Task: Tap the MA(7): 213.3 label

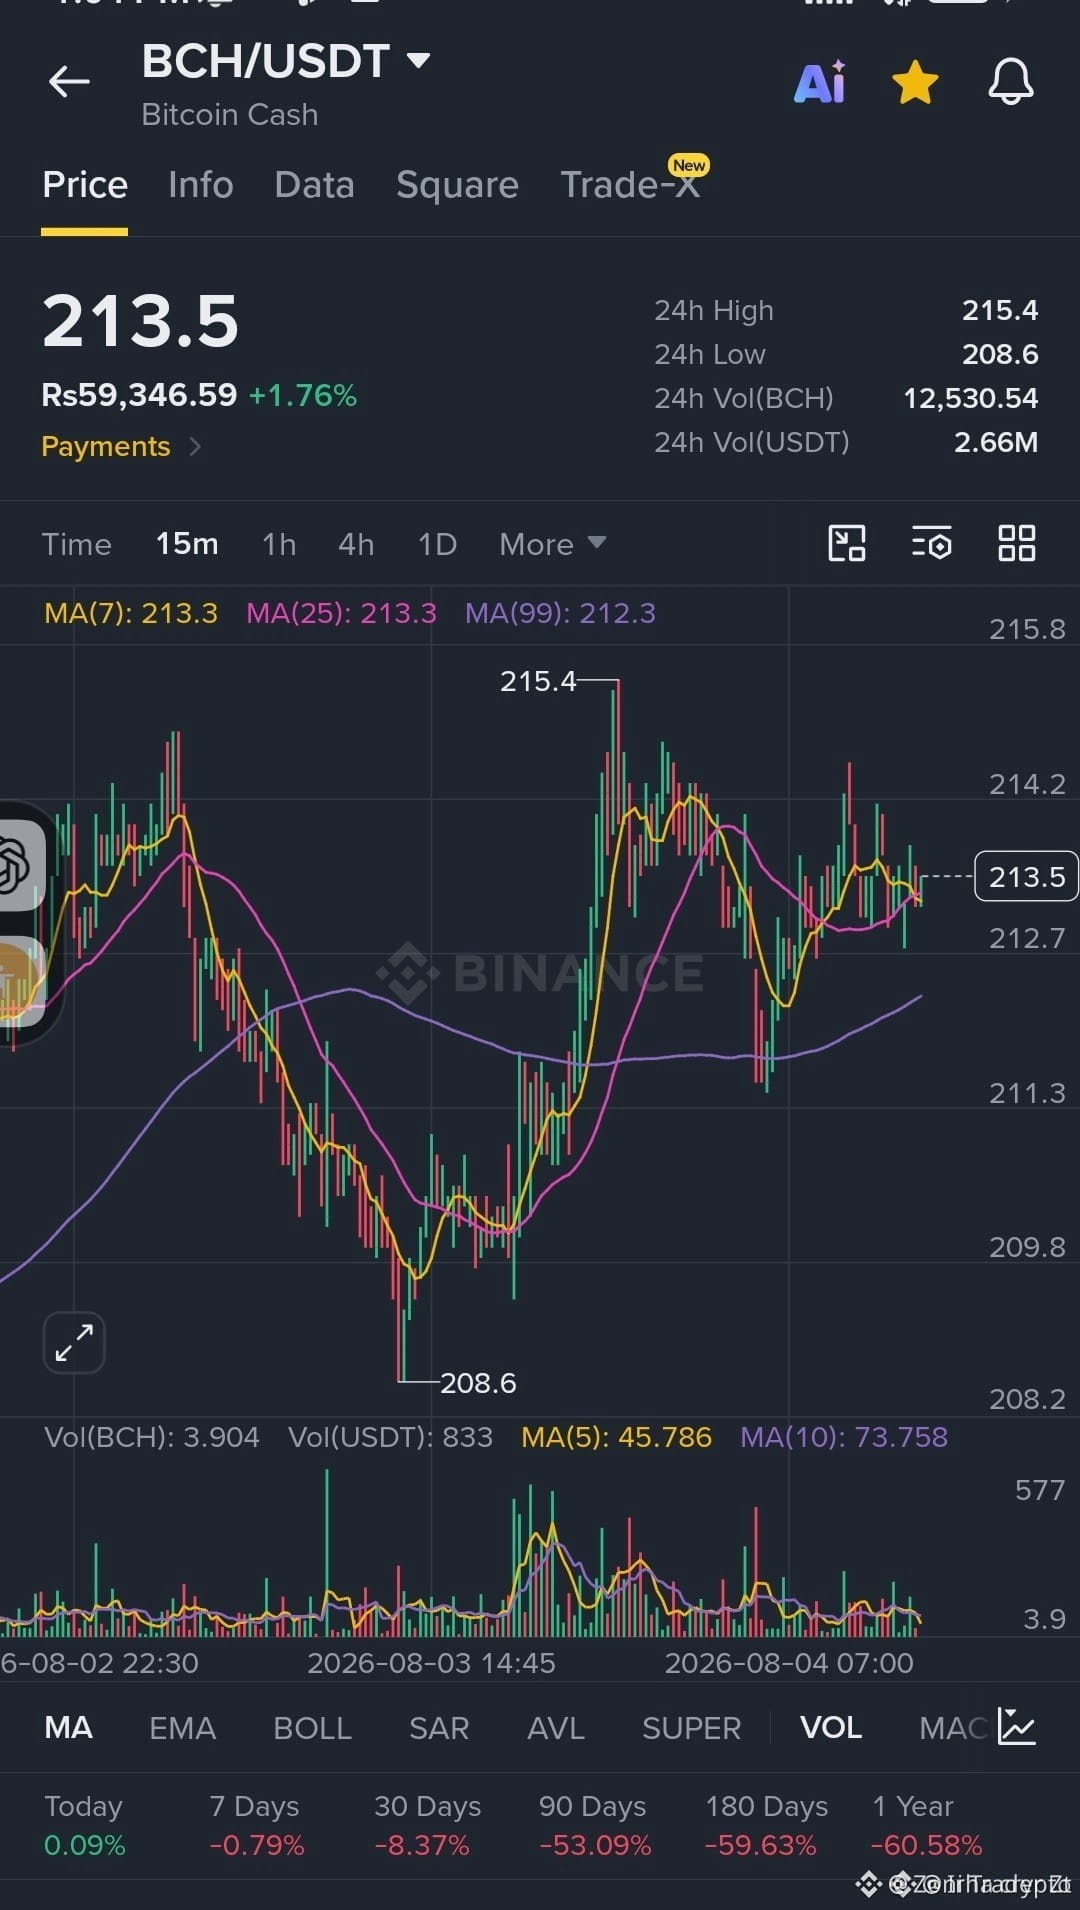Action: coord(131,613)
